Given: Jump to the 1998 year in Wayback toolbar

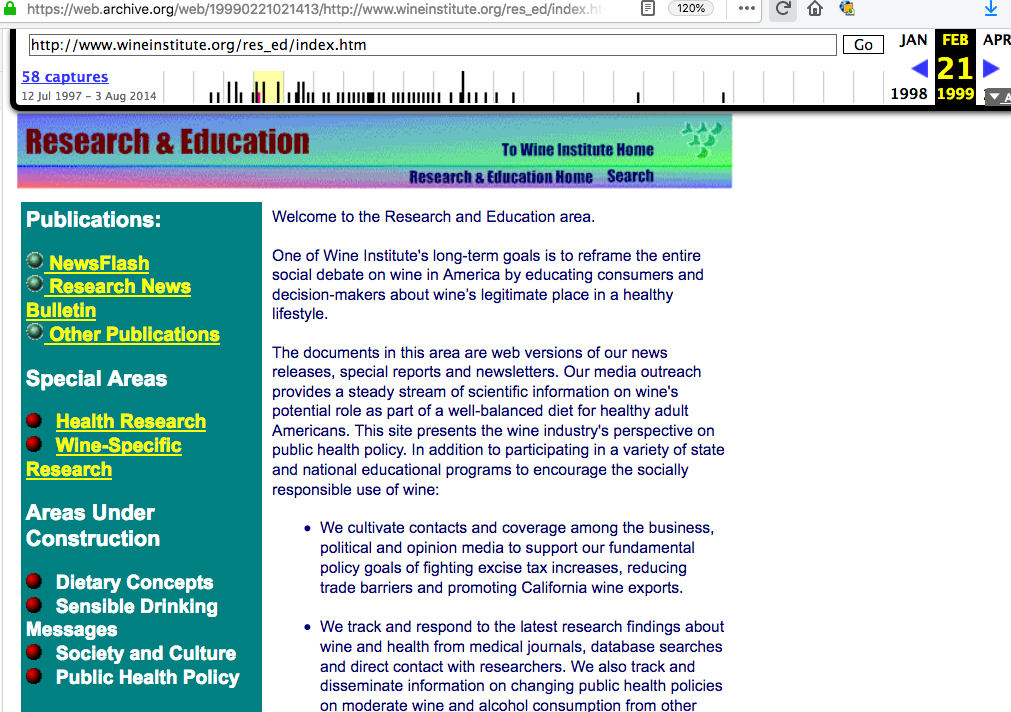Looking at the screenshot, I should [x=909, y=94].
